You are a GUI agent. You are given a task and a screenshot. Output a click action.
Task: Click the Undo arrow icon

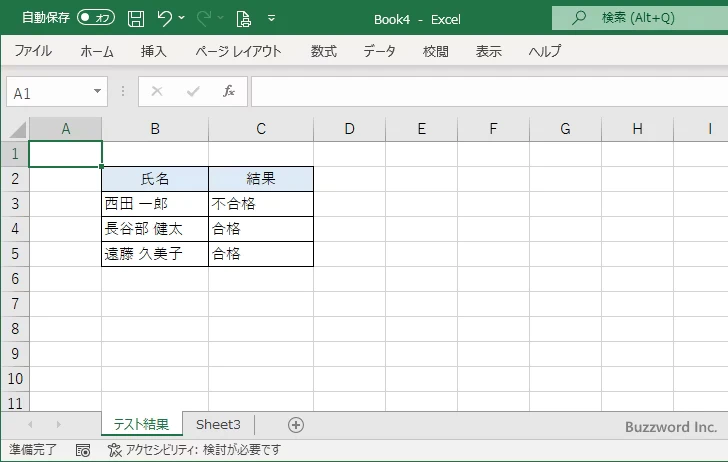(164, 19)
